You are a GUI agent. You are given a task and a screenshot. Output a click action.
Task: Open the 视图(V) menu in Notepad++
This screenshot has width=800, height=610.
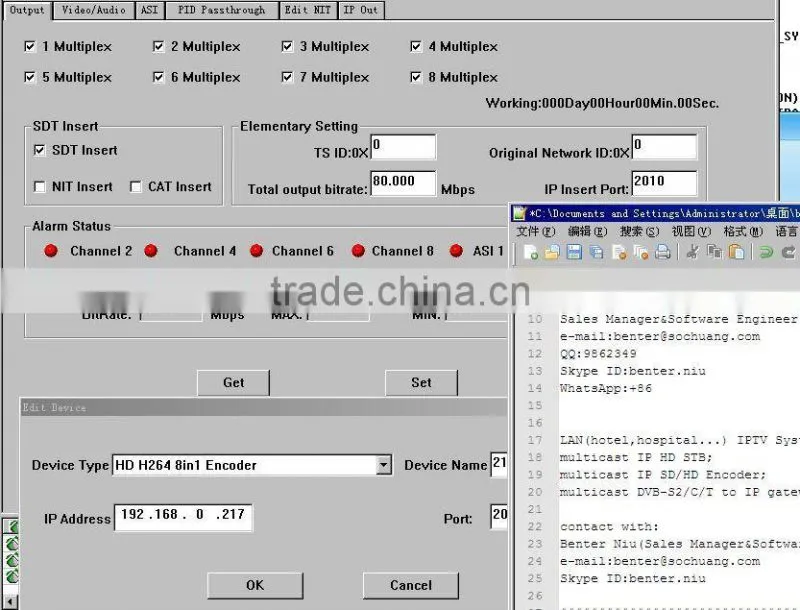691,232
